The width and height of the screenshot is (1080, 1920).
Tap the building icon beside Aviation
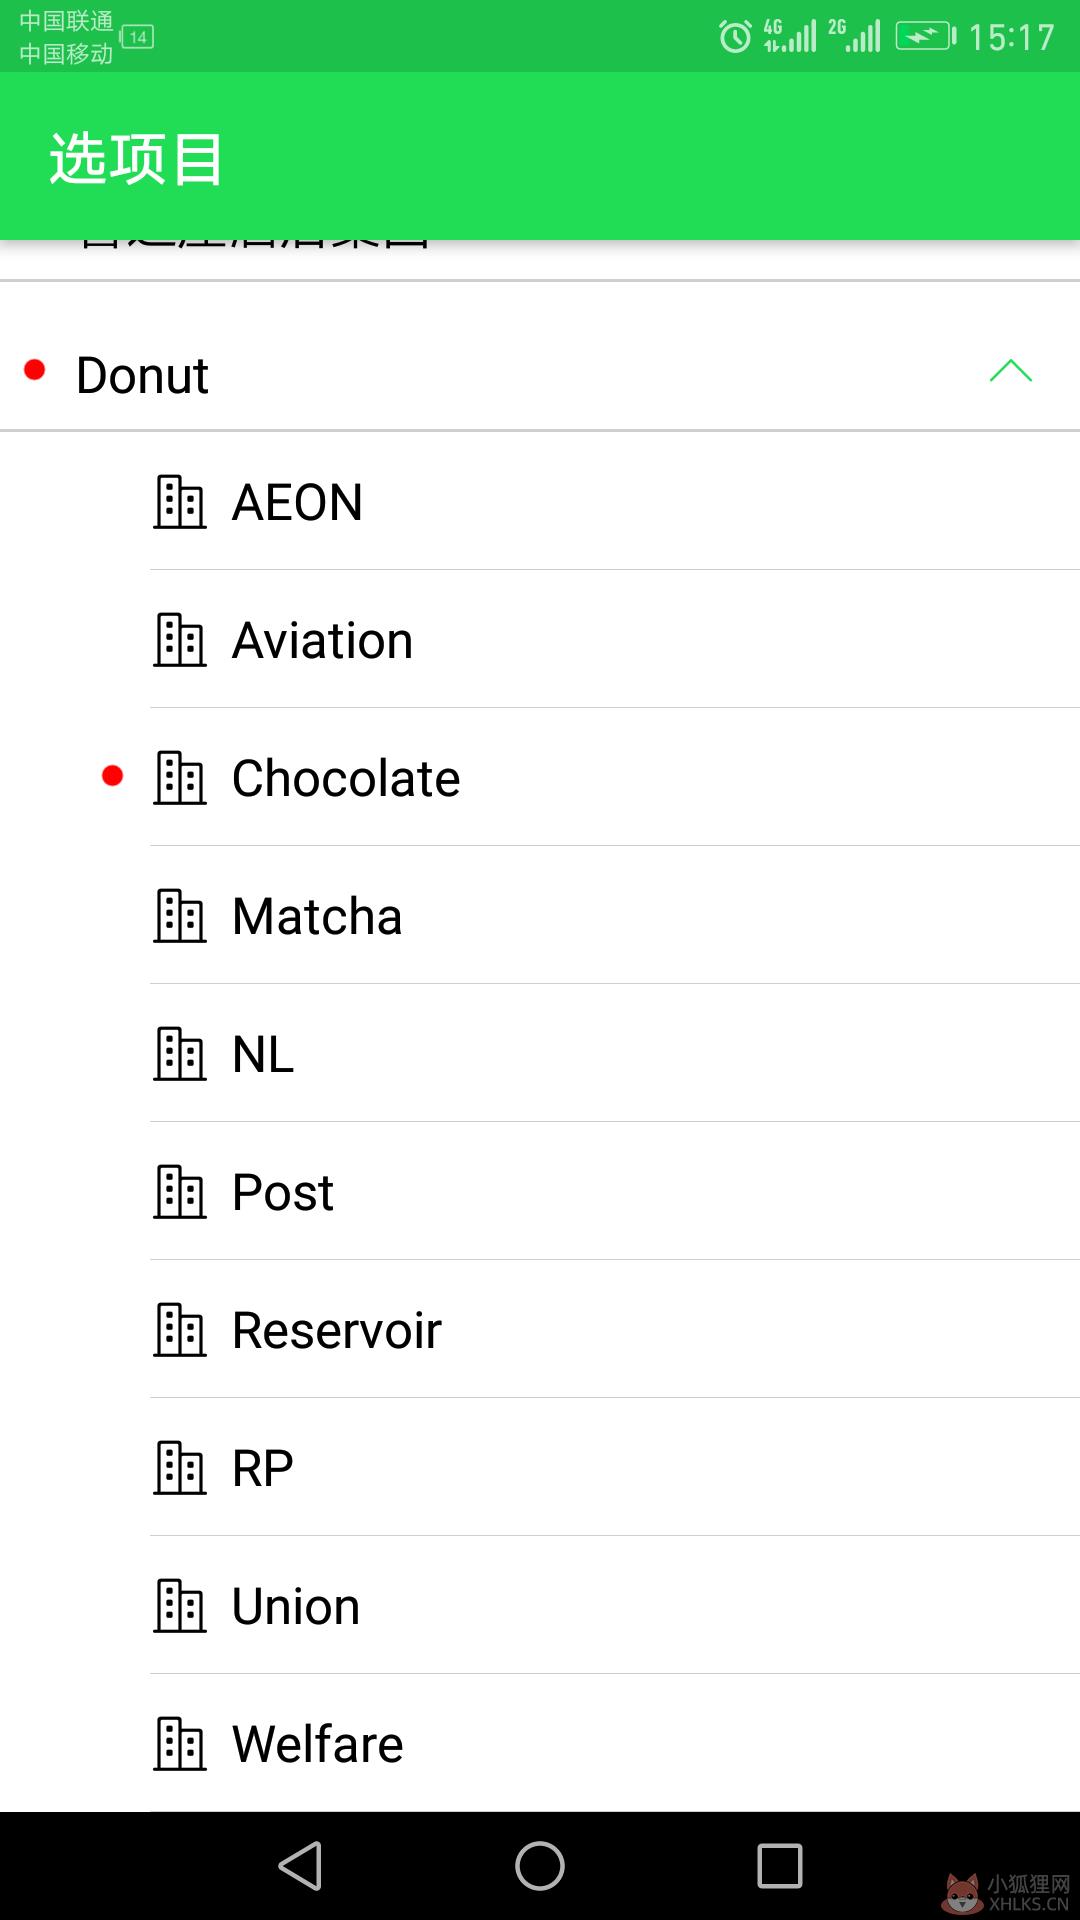[x=180, y=640]
